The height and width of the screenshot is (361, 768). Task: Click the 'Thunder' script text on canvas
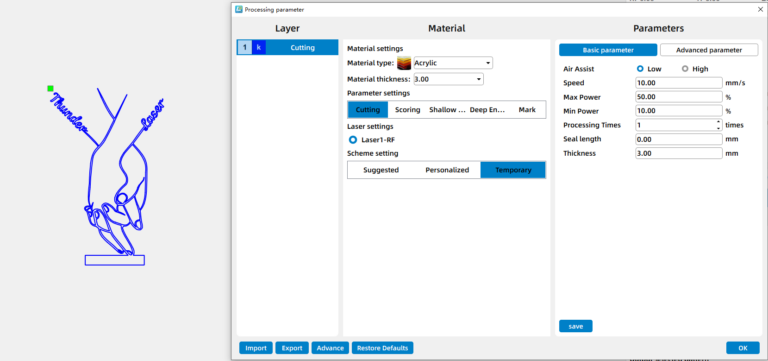[x=70, y=112]
